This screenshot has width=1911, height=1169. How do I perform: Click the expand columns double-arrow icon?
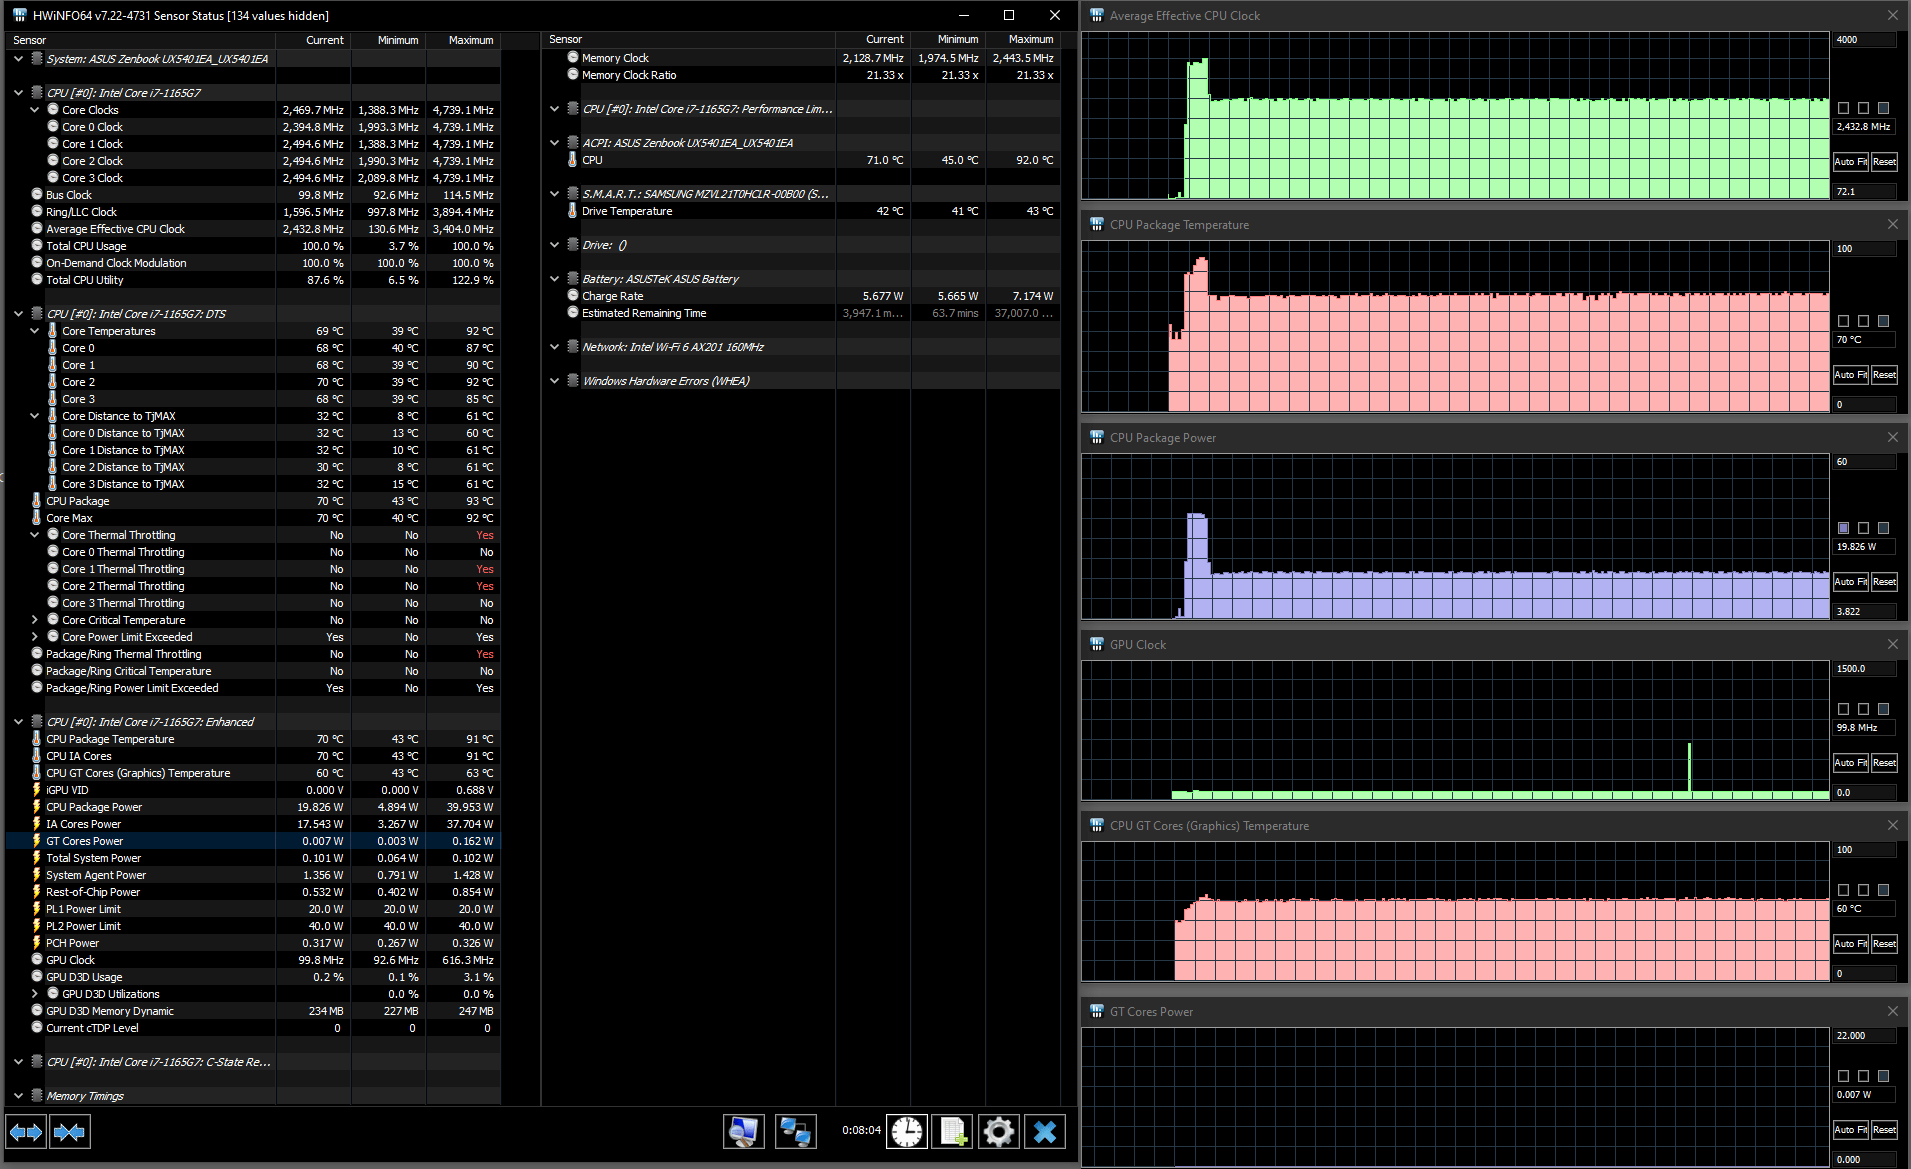26,1132
